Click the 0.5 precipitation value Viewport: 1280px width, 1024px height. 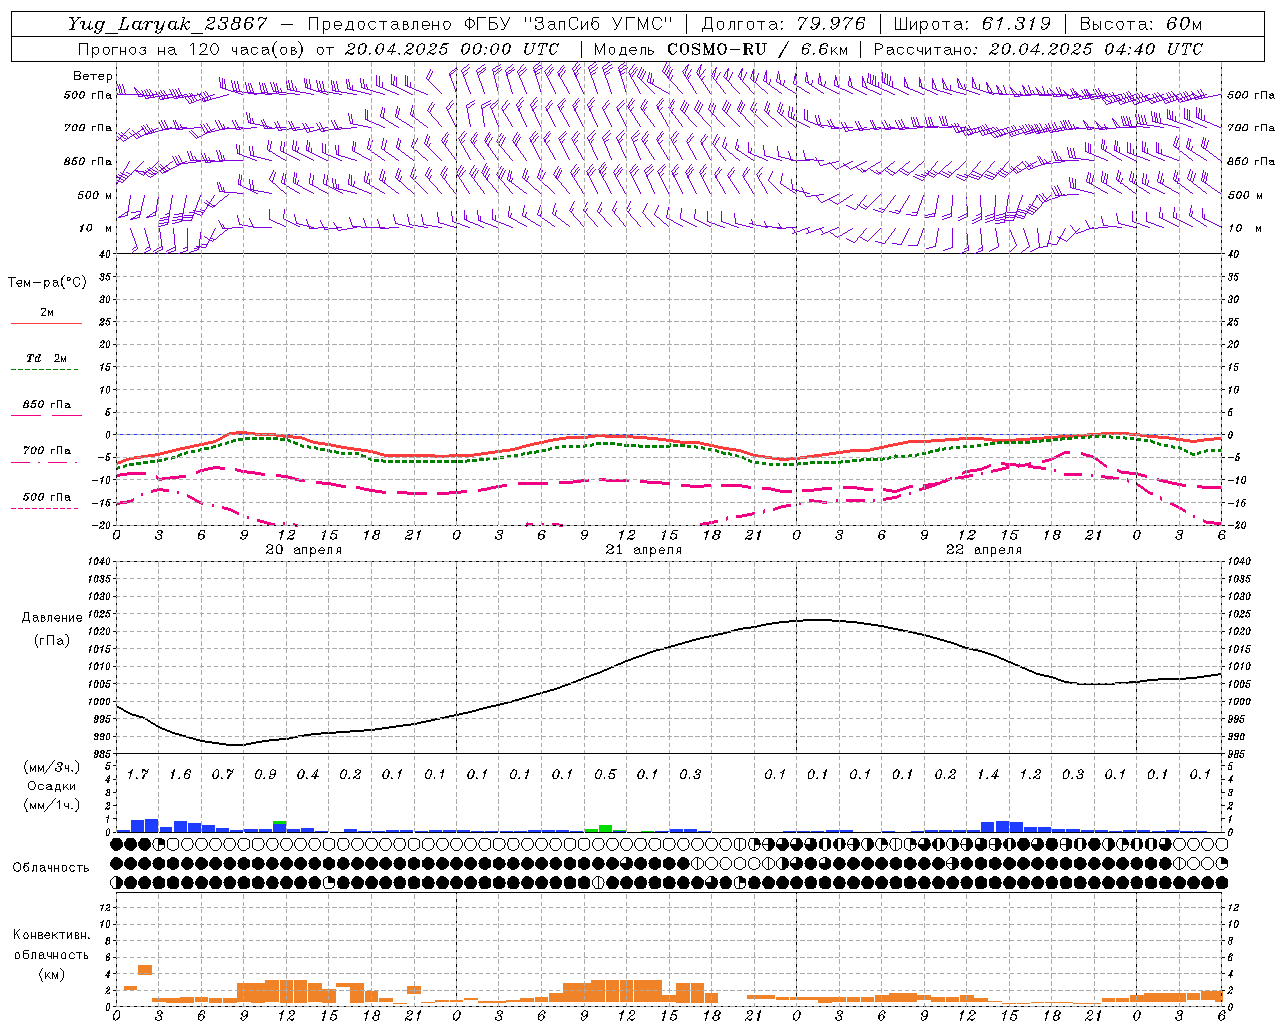click(605, 775)
